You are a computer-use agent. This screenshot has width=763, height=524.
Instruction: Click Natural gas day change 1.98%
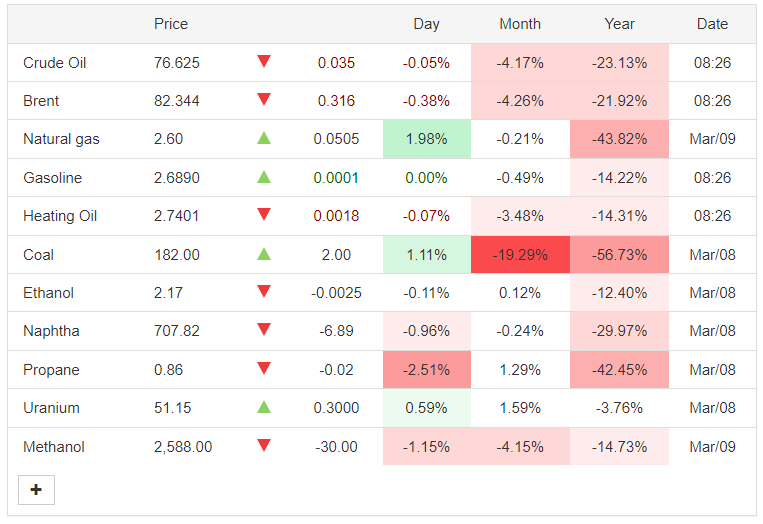426,139
